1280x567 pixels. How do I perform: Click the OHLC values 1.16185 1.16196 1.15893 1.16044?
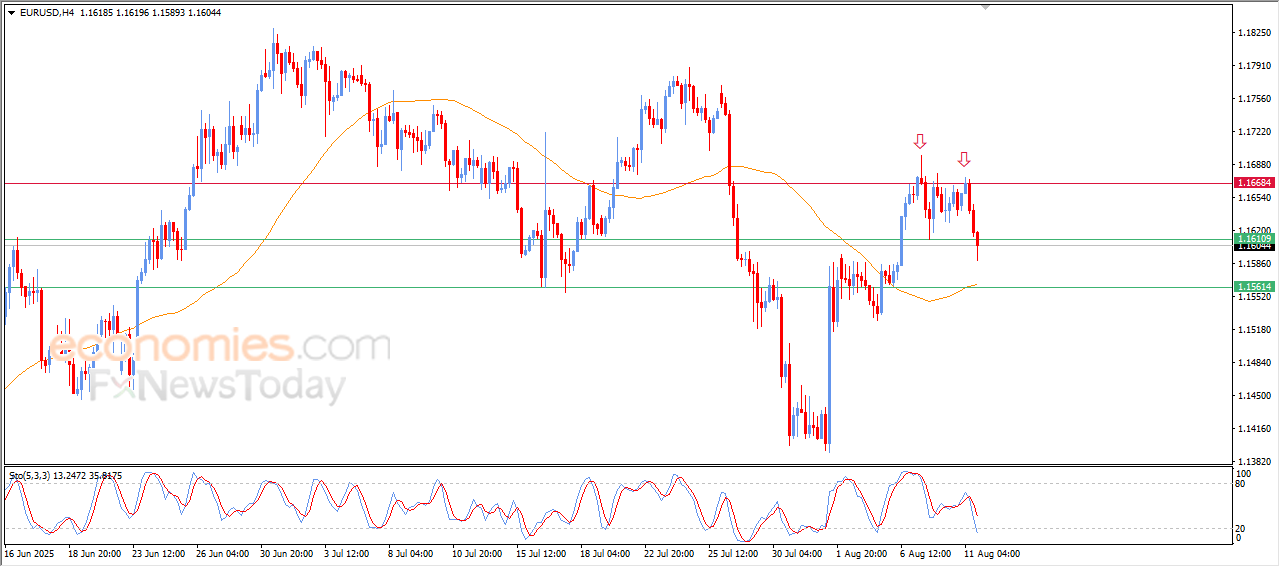(151, 13)
